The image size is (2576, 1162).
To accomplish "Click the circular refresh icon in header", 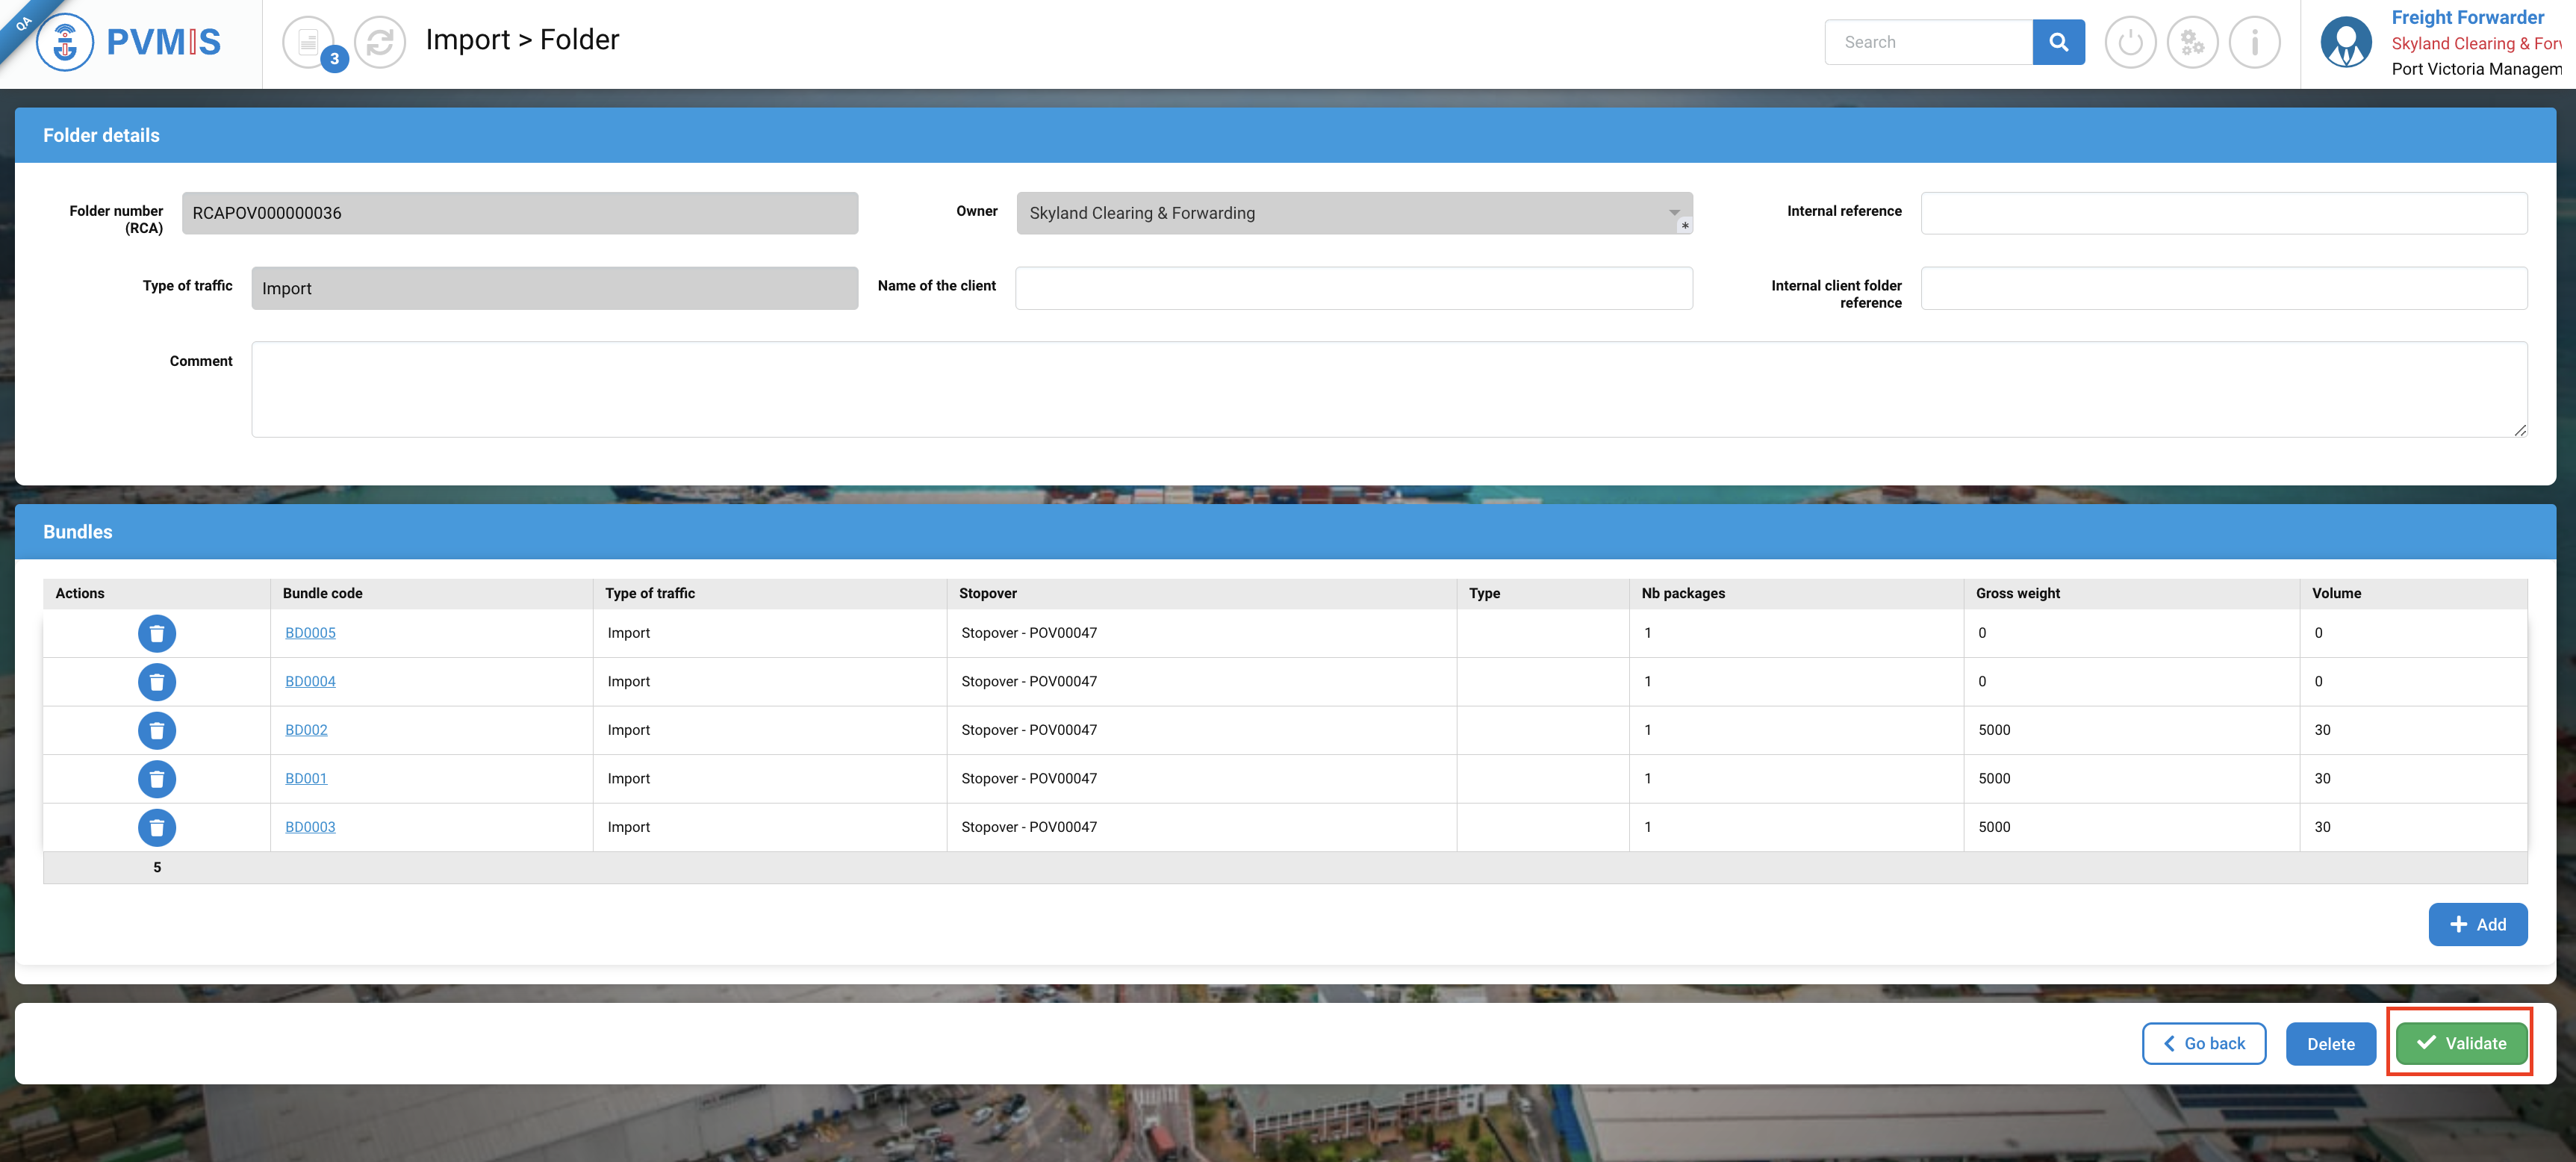I will (380, 42).
